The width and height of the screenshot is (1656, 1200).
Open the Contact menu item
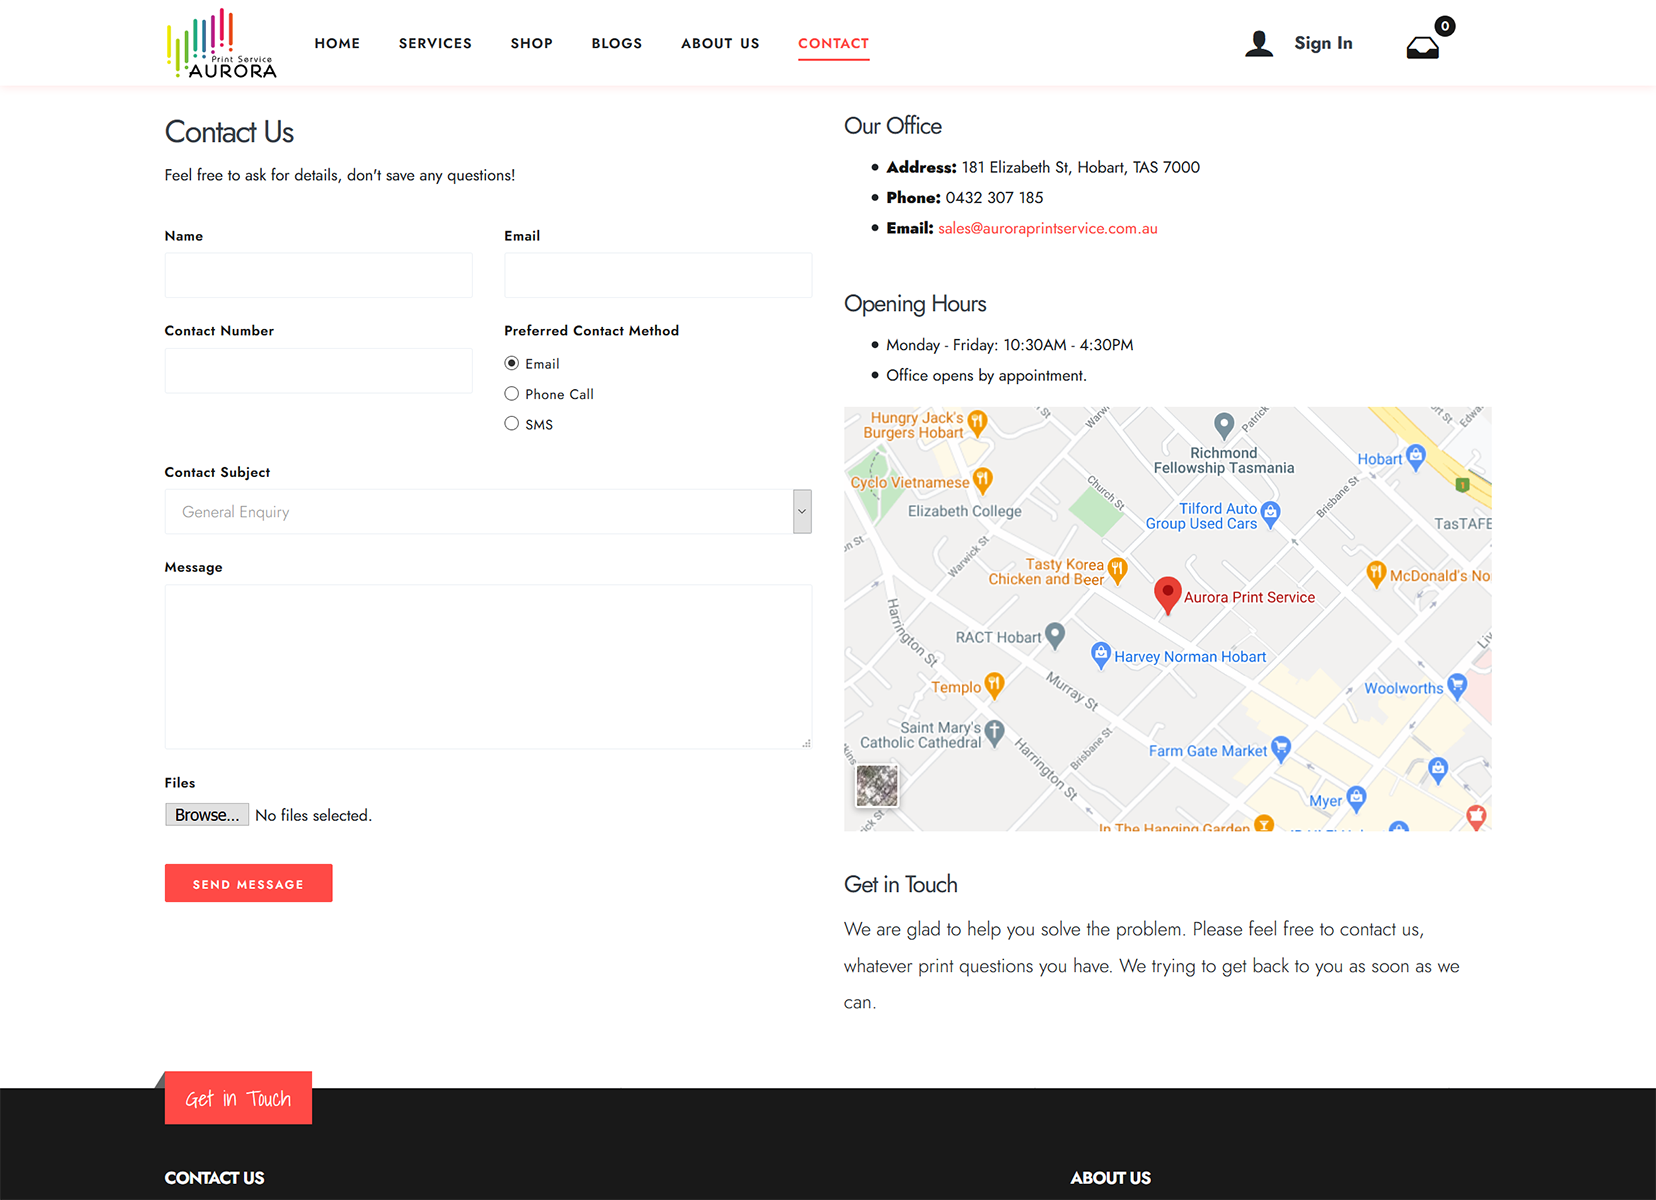click(833, 43)
